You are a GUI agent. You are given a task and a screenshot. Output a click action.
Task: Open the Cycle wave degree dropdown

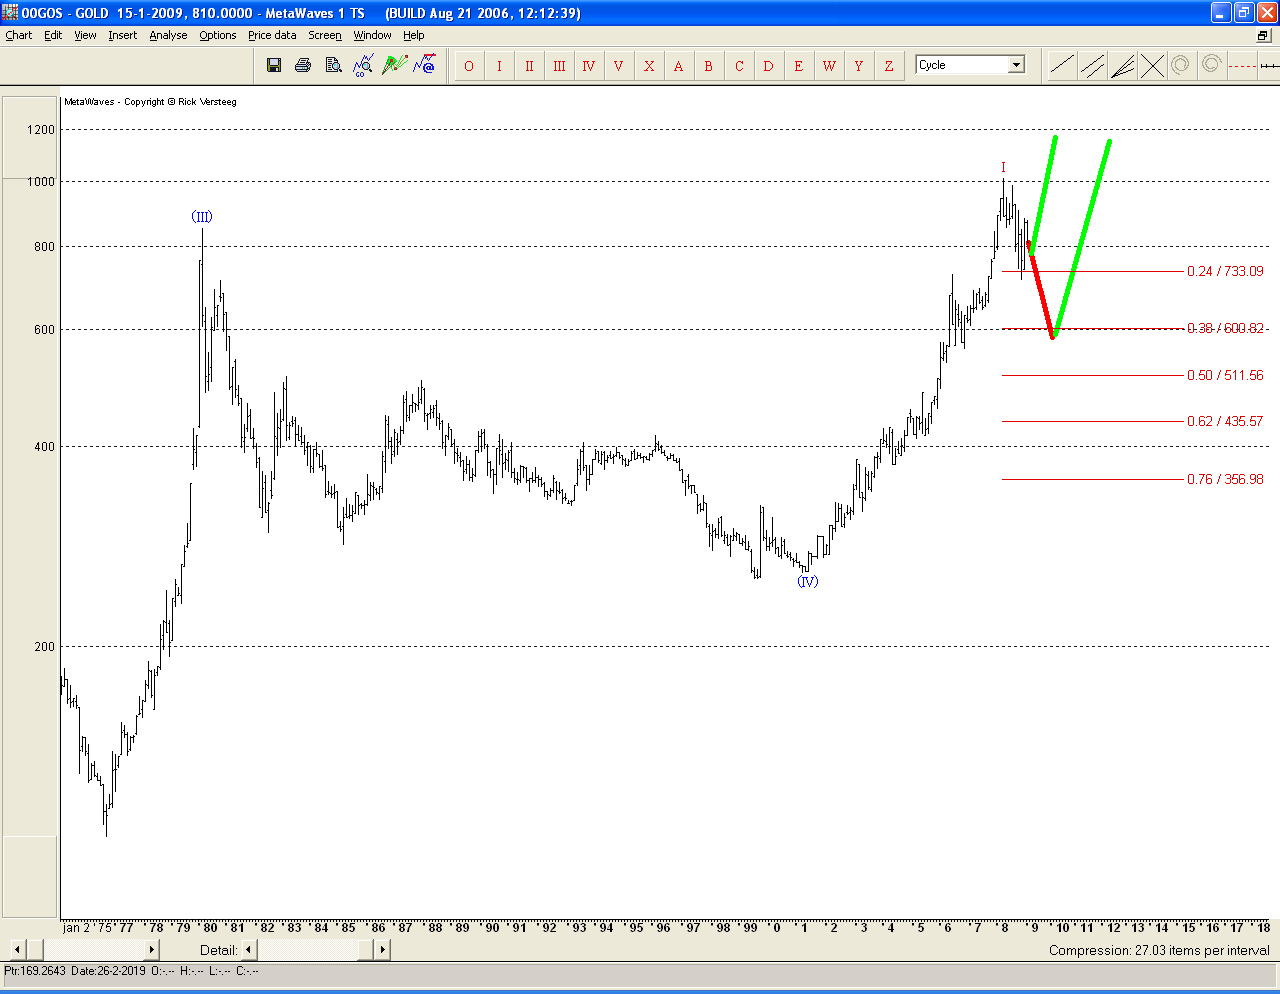tap(1016, 65)
